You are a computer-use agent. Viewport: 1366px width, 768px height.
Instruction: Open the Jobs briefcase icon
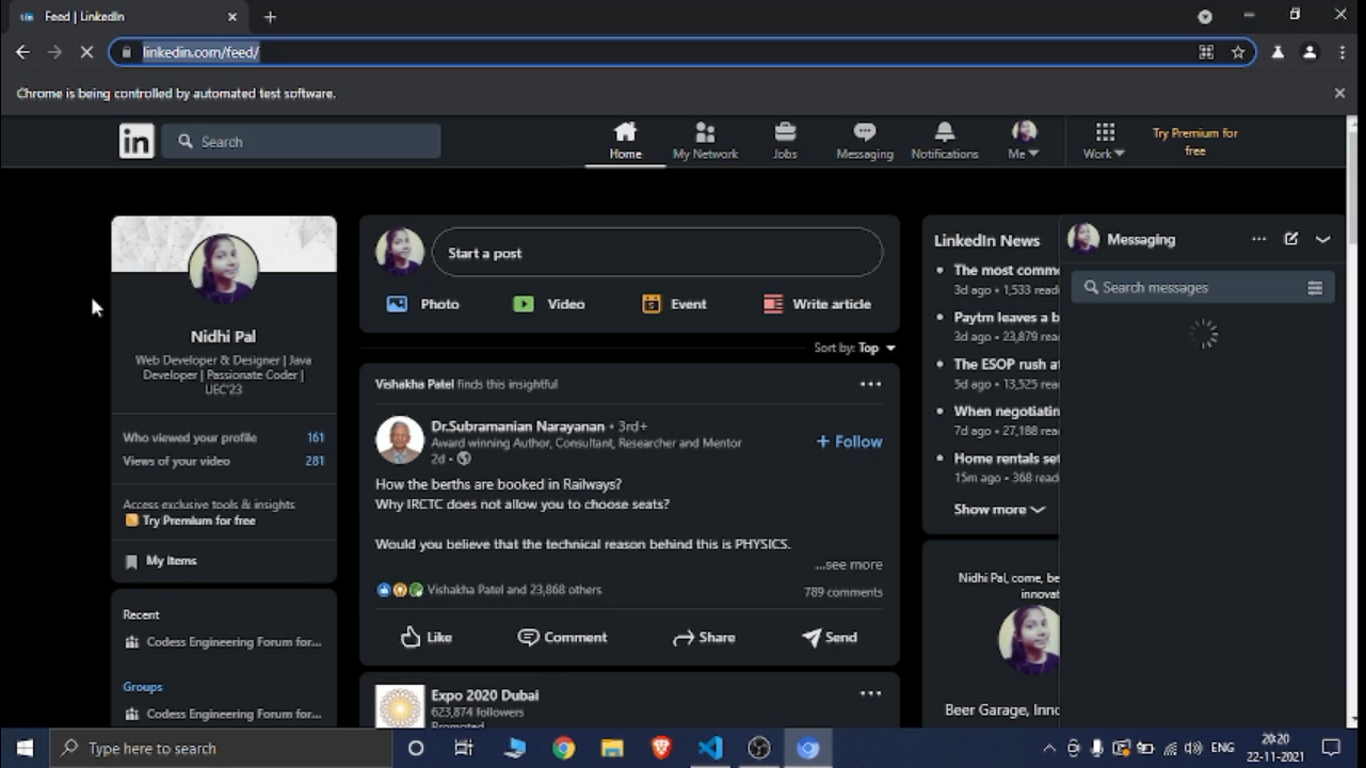[785, 133]
